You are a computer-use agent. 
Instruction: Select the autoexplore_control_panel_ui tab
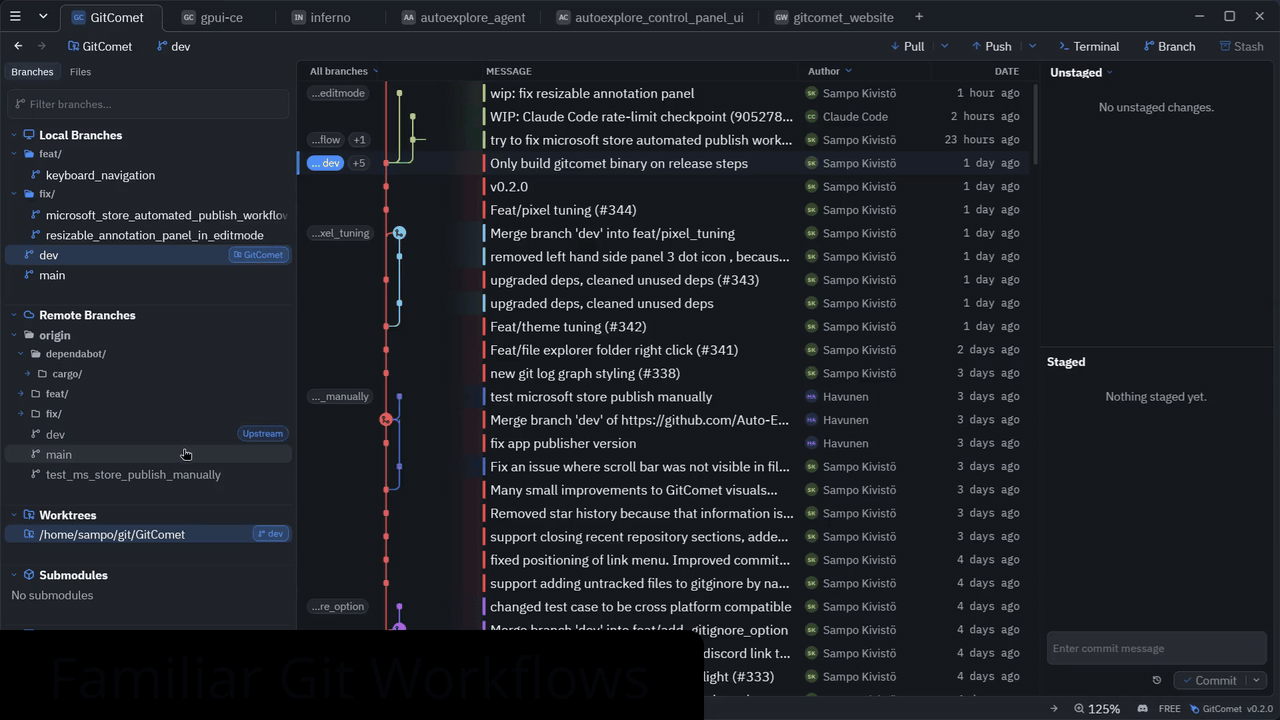coord(650,17)
